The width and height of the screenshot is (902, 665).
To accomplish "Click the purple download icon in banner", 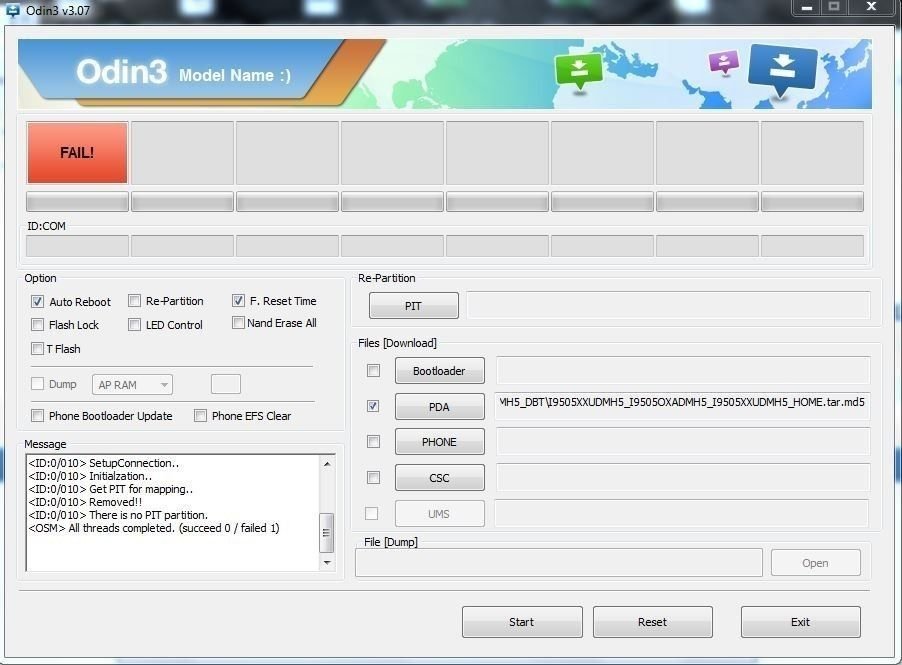I will point(724,62).
